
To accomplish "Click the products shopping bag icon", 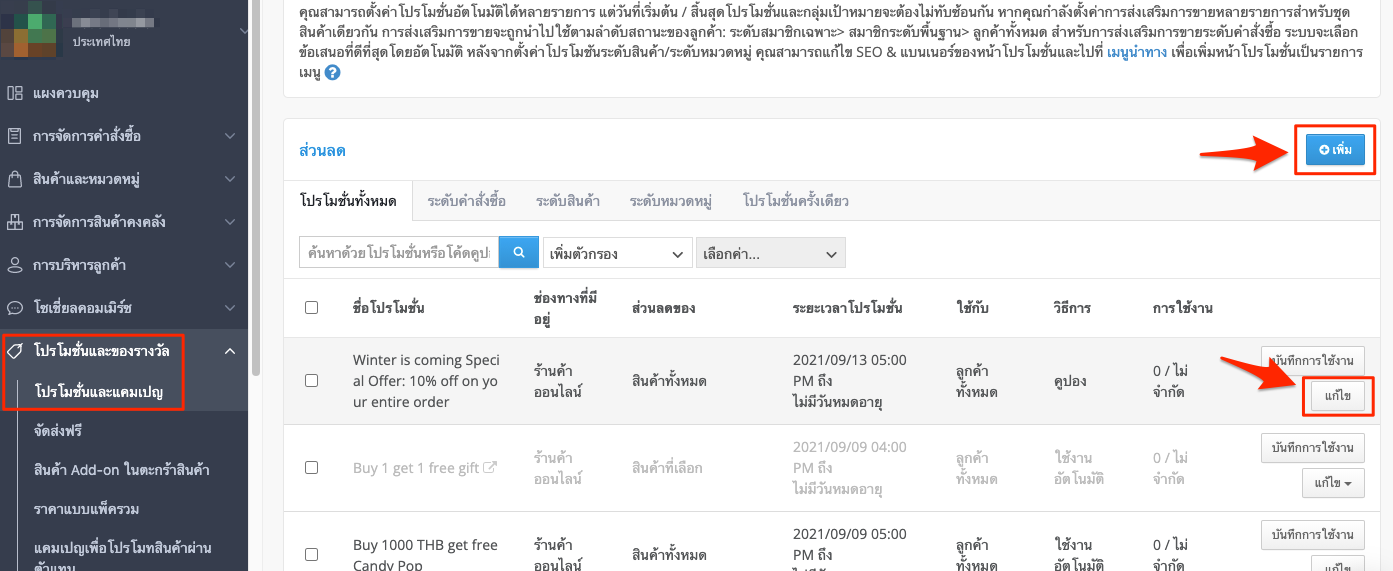I will tap(15, 179).
